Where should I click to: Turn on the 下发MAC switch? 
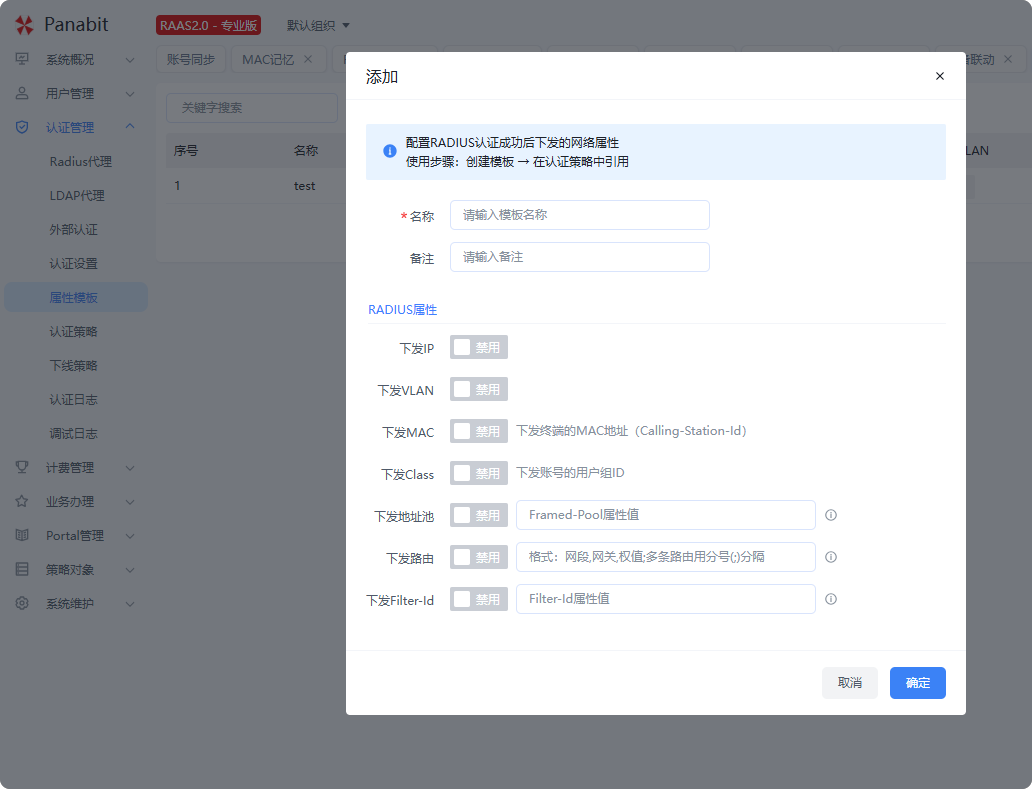pyautogui.click(x=478, y=432)
